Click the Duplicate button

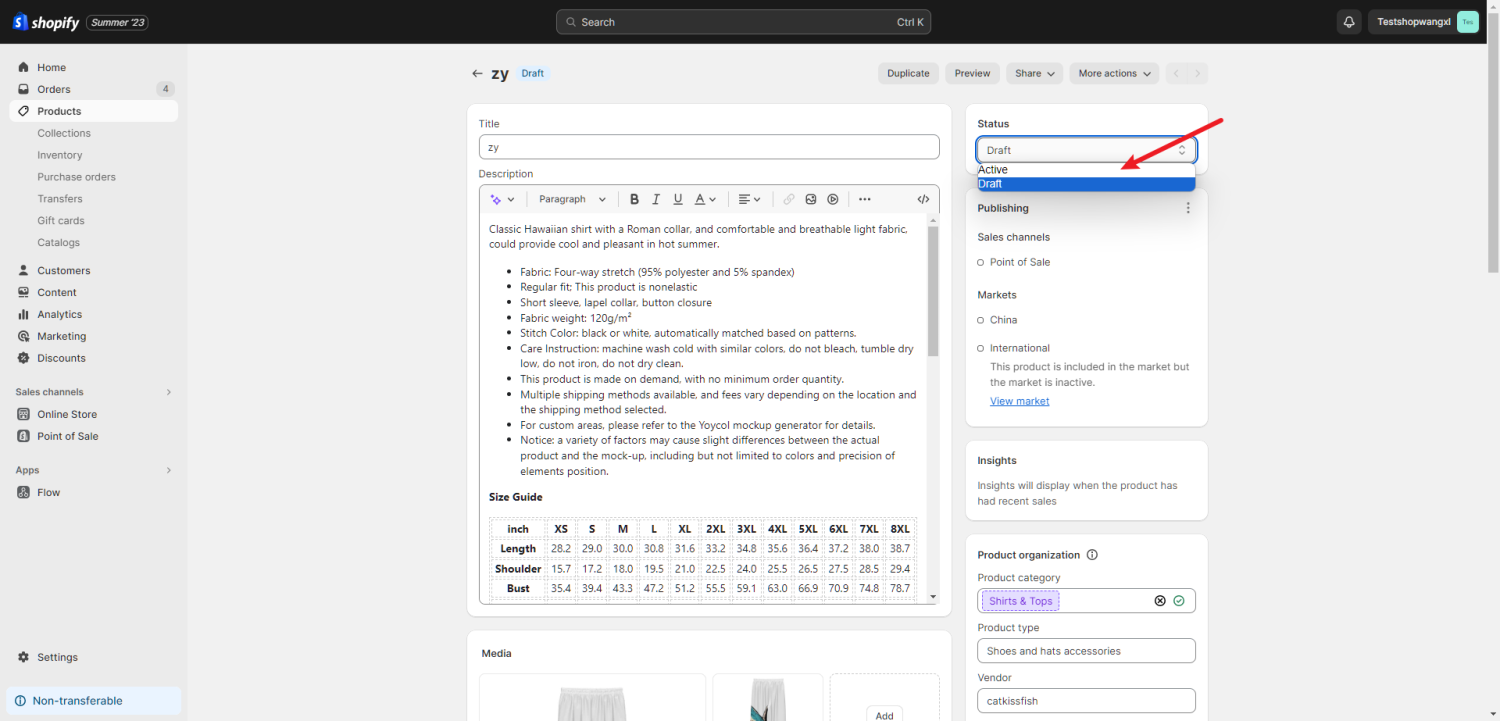click(x=908, y=73)
